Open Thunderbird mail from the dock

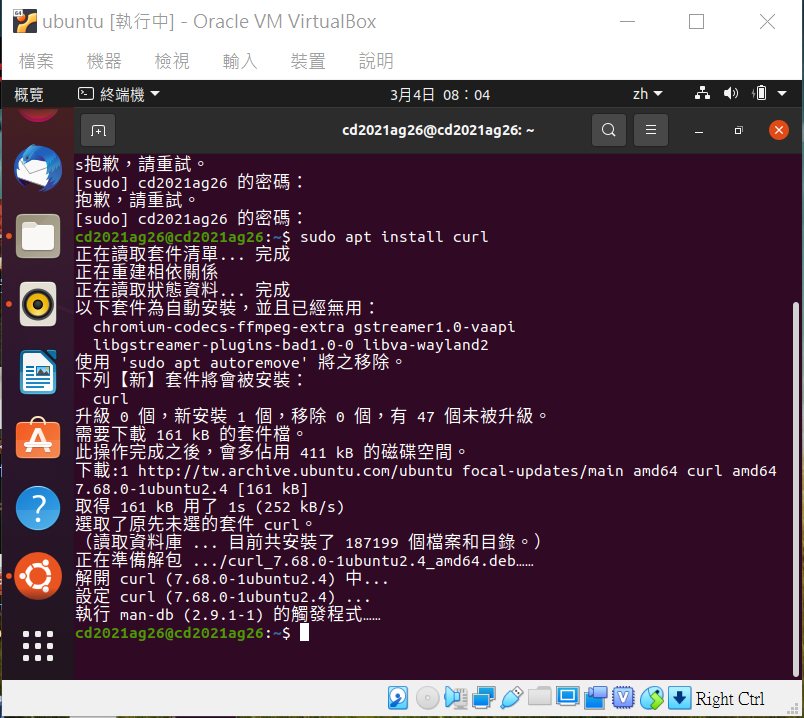[x=38, y=168]
